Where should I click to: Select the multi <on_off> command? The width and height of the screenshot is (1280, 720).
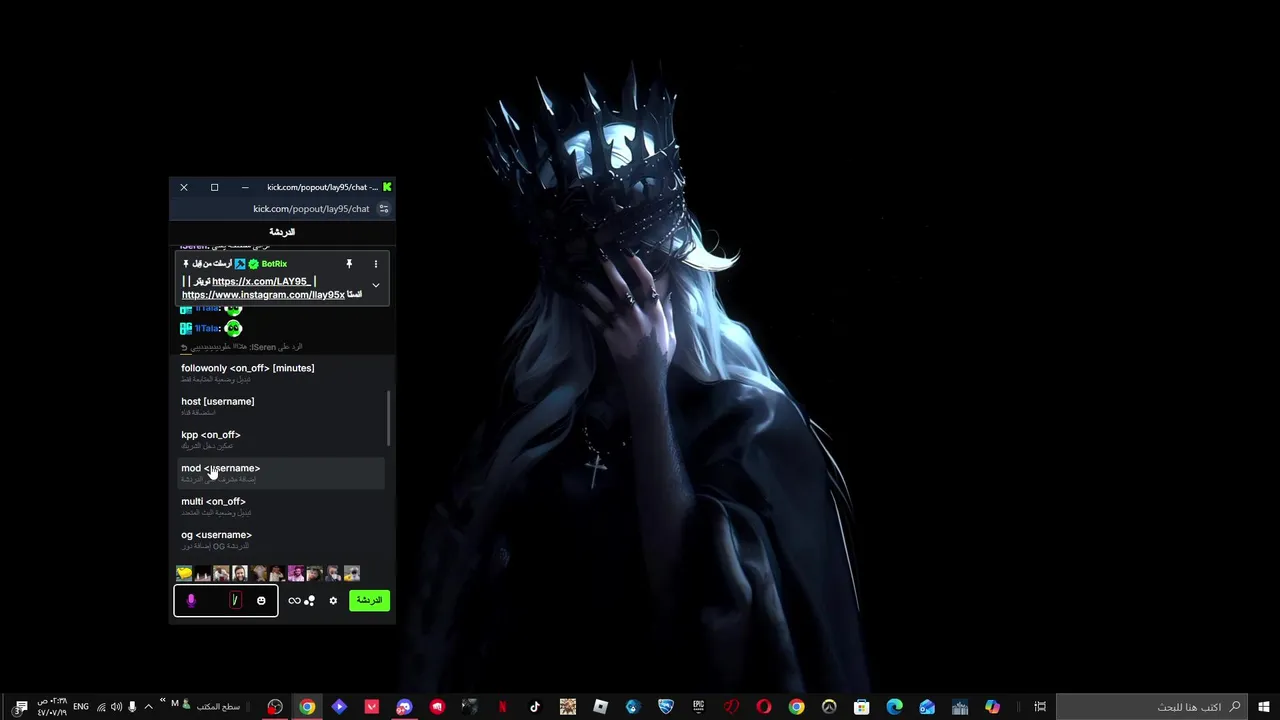click(x=280, y=507)
